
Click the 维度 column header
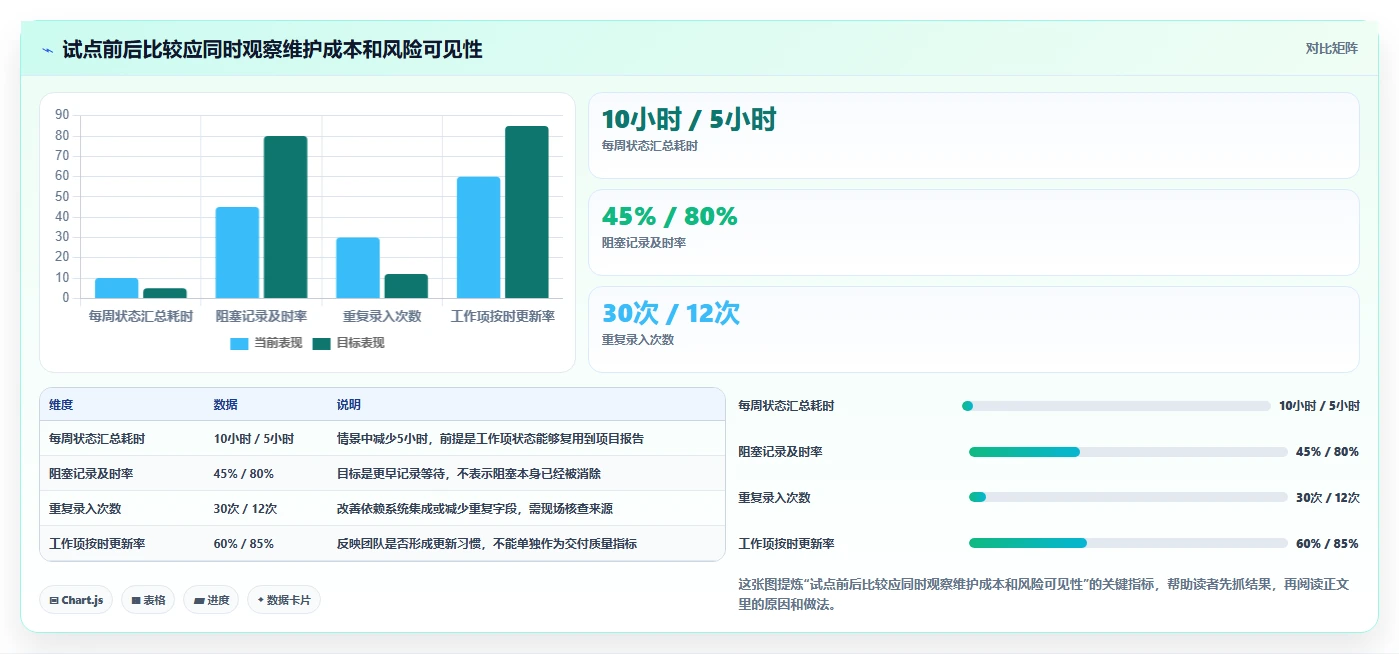[x=61, y=405]
